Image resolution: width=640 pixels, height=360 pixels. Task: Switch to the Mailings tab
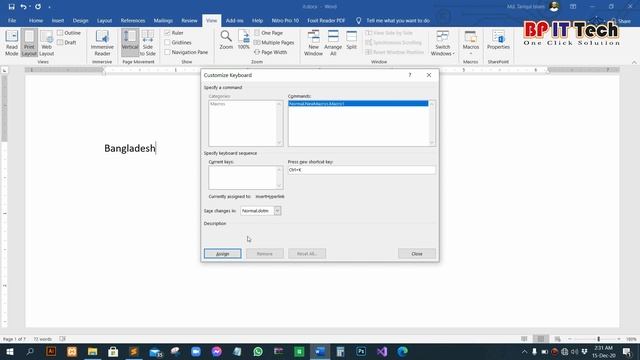click(x=163, y=20)
